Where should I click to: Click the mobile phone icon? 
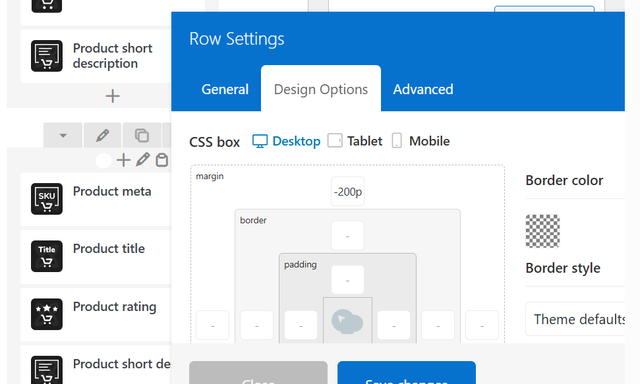click(397, 140)
